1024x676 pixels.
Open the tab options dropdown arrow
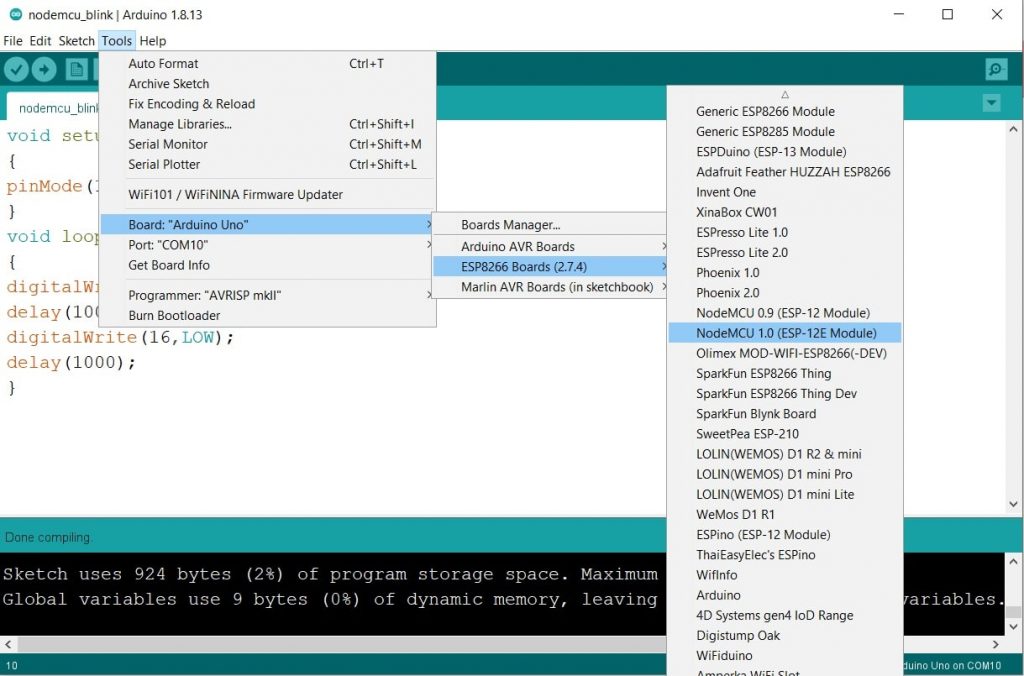(991, 103)
